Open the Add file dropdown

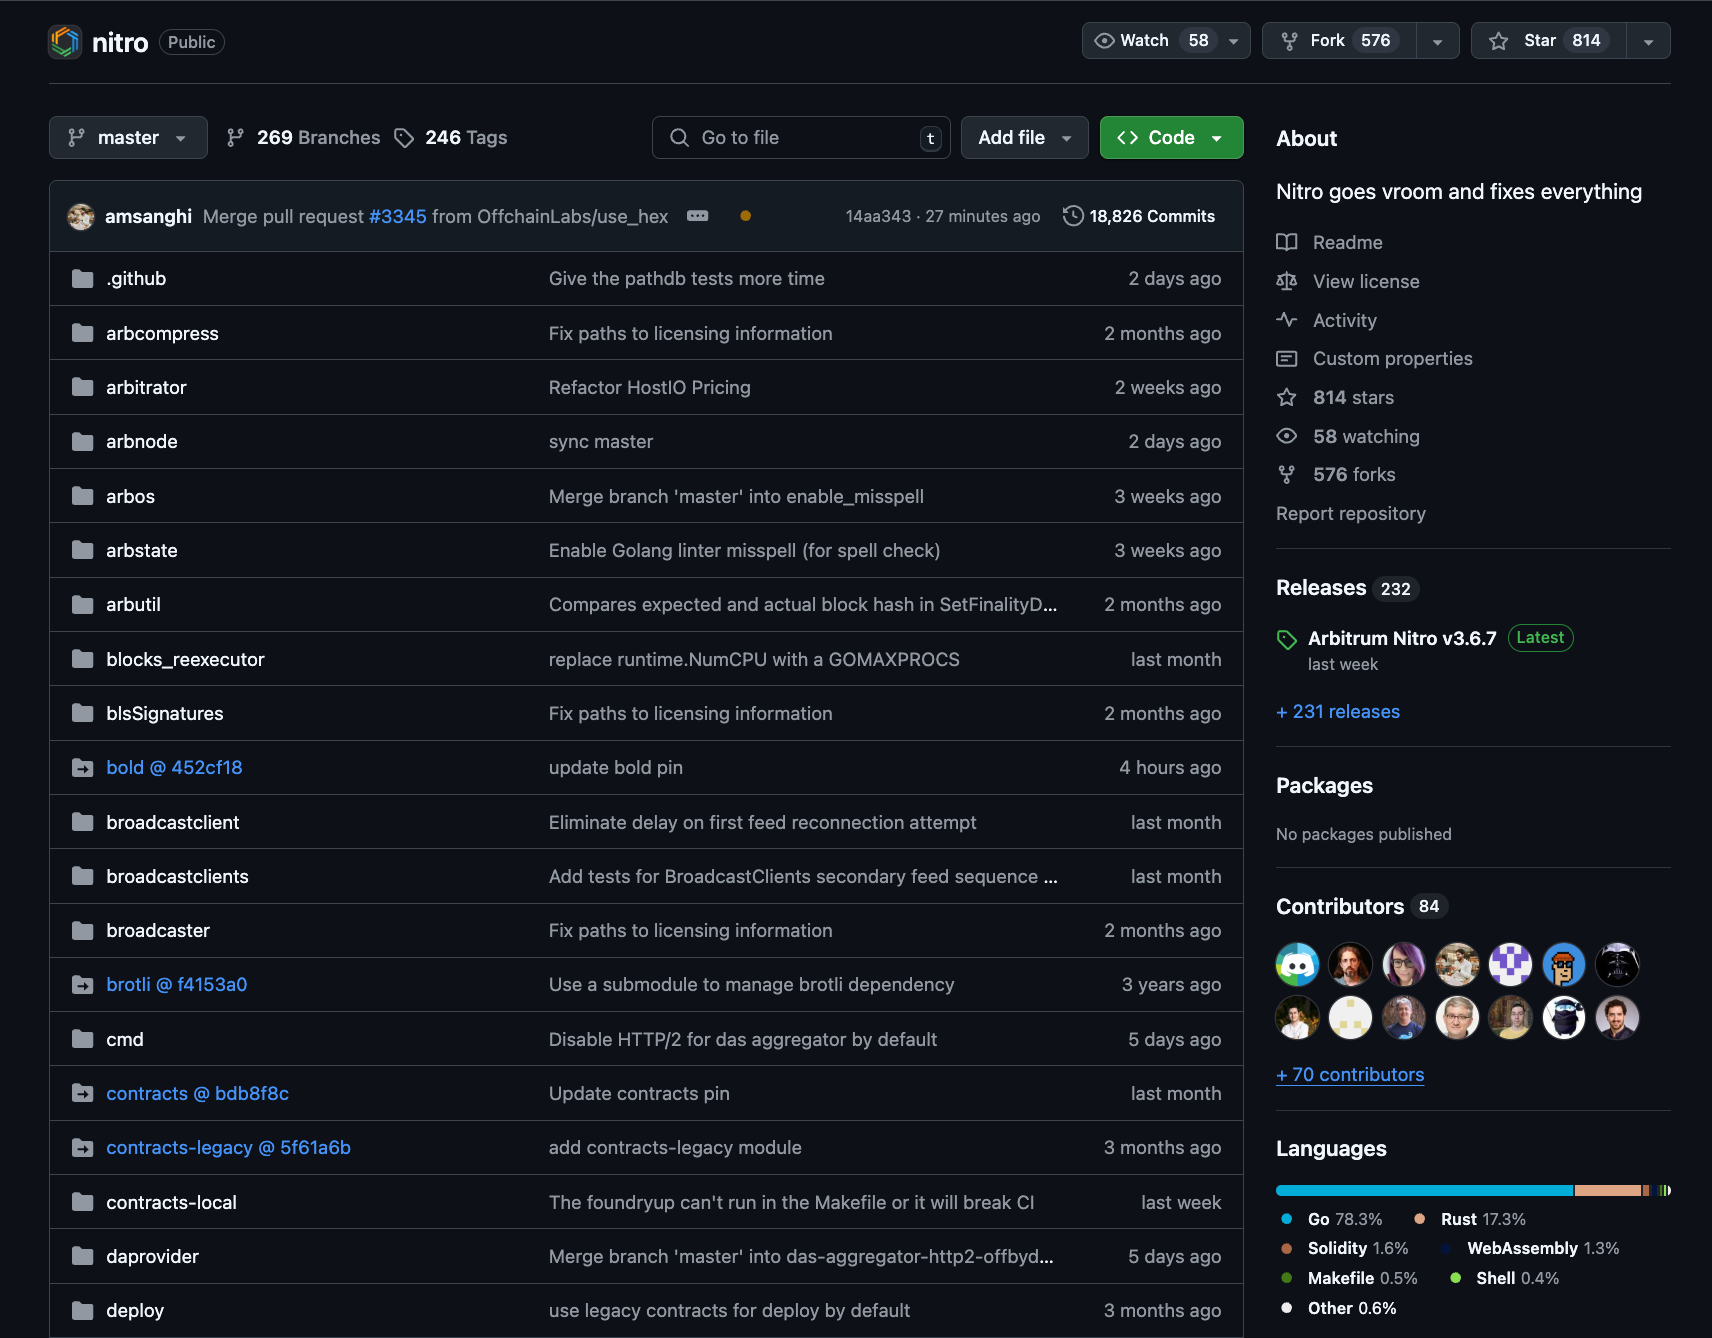(x=1025, y=138)
